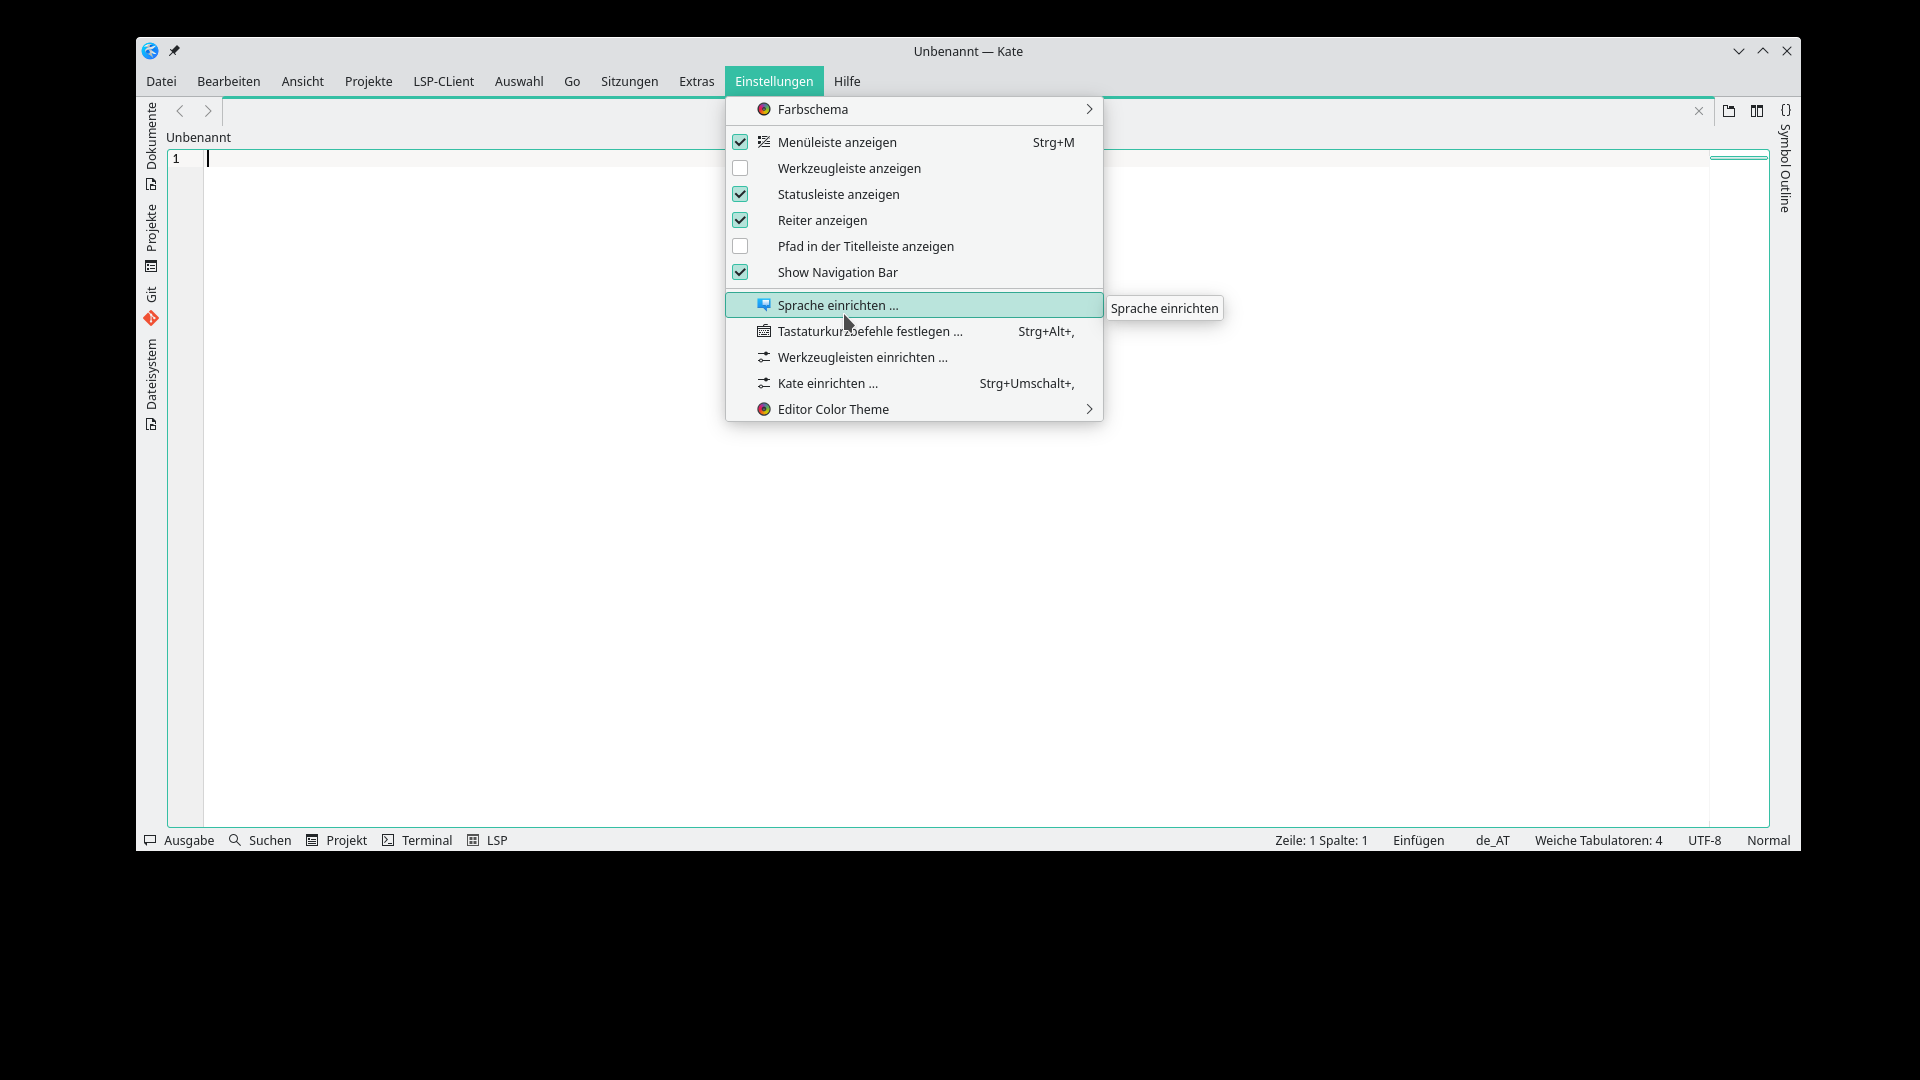Open the LSP-CLient menu
This screenshot has width=1920, height=1080.
[443, 81]
